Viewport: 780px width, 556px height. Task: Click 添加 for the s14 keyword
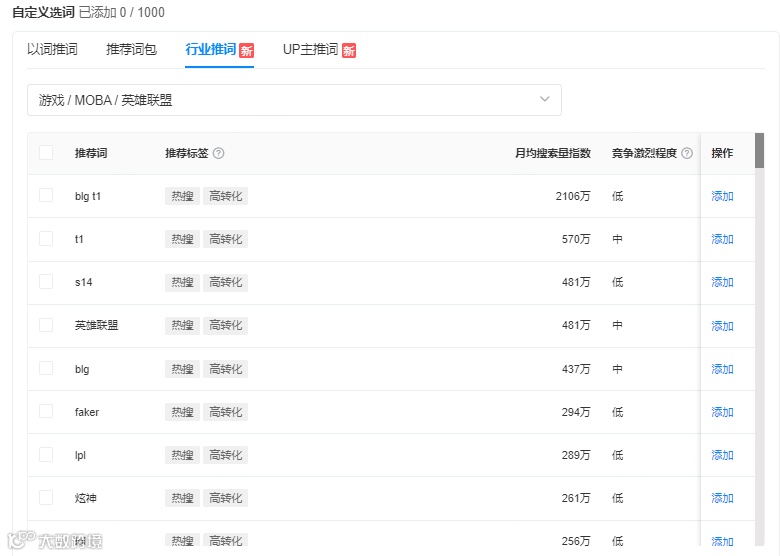point(722,282)
